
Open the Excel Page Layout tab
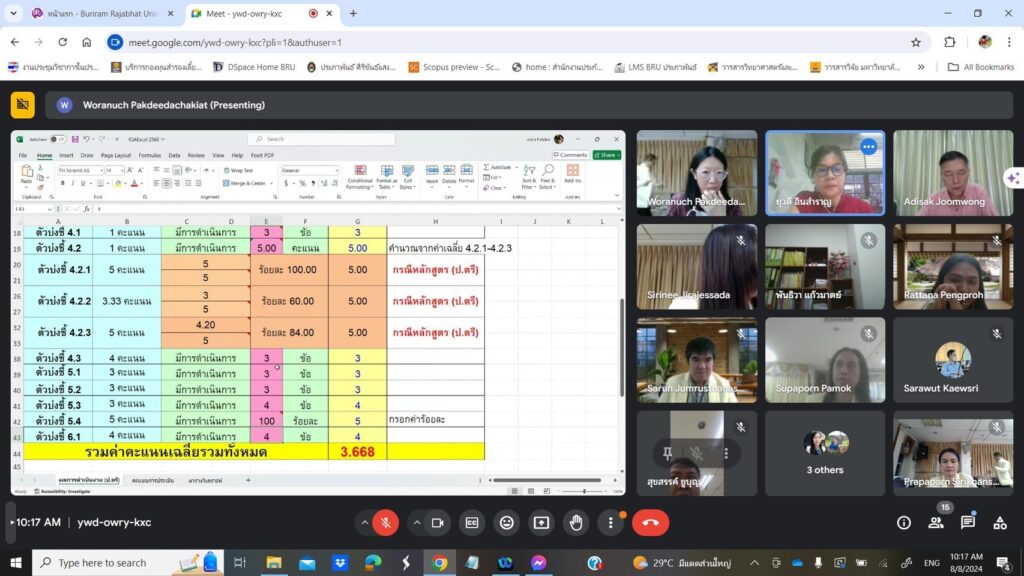click(116, 155)
